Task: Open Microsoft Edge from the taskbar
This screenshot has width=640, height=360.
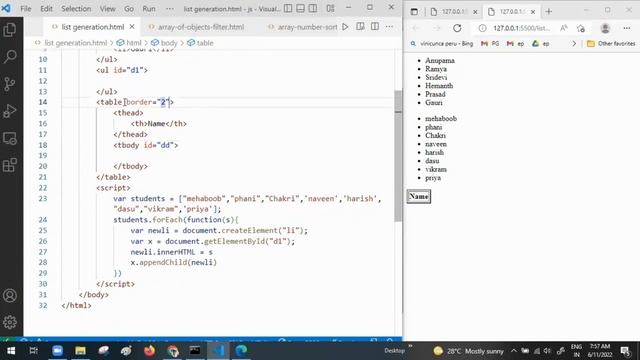Action: pos(241,351)
